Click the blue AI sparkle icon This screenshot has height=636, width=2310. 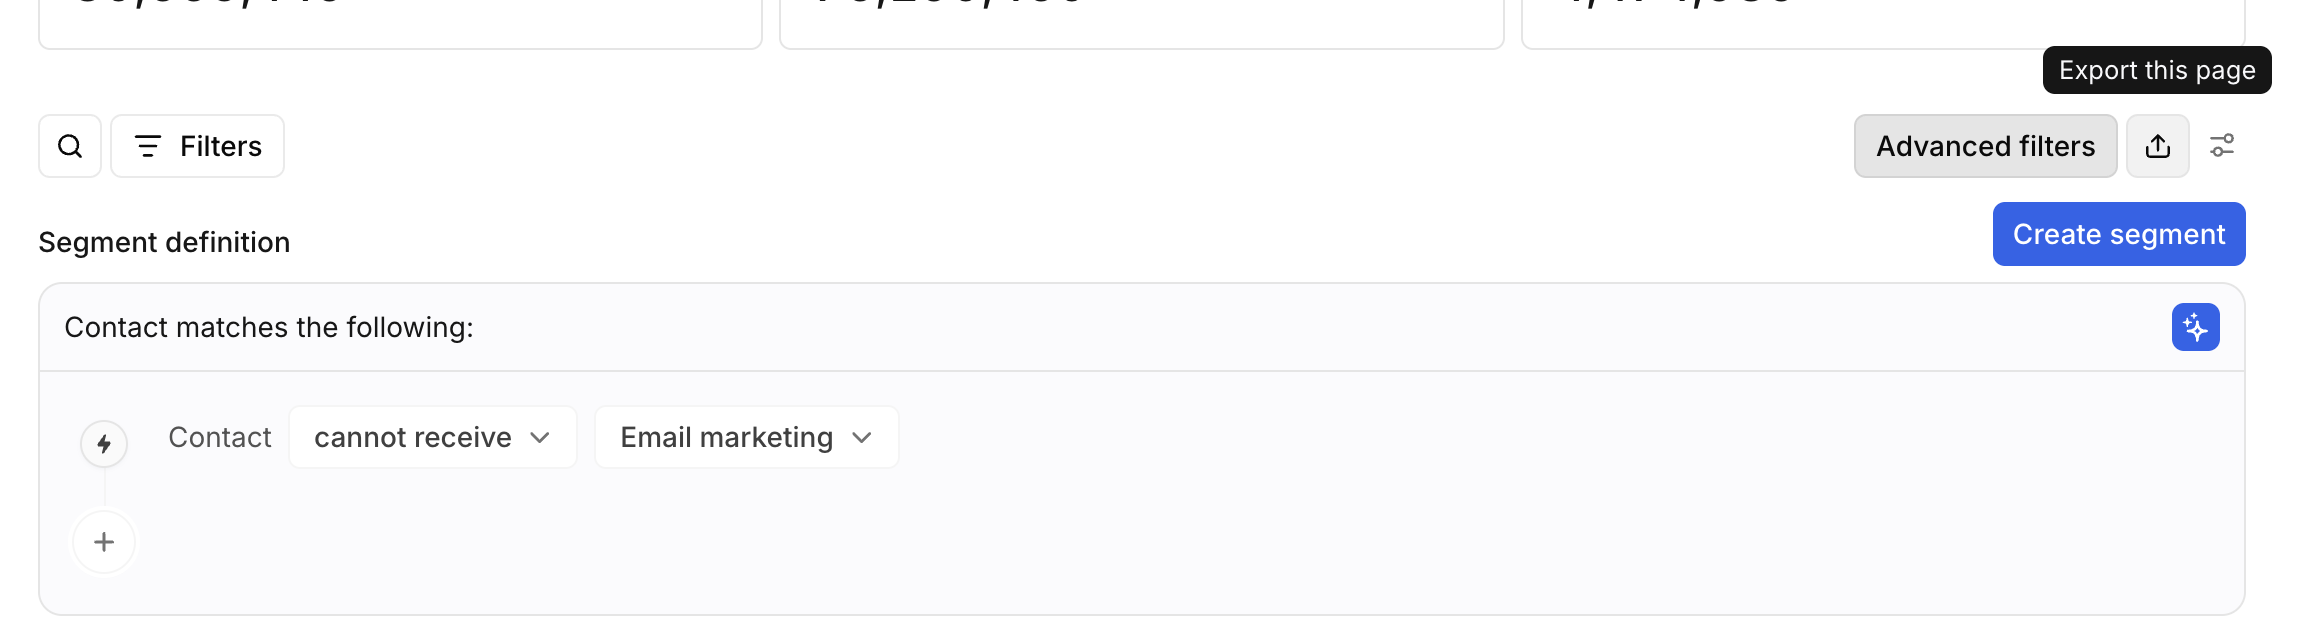(2195, 327)
